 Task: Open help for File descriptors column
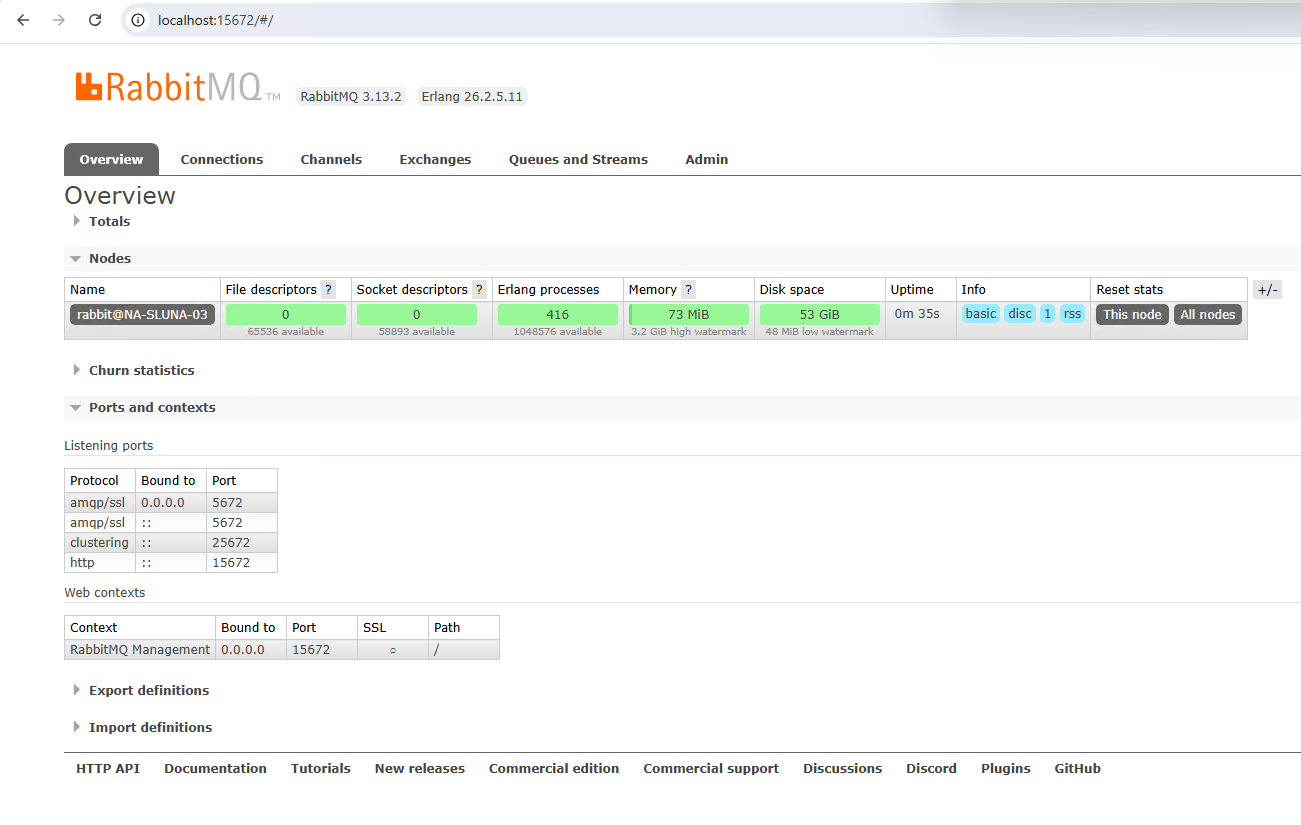328,289
